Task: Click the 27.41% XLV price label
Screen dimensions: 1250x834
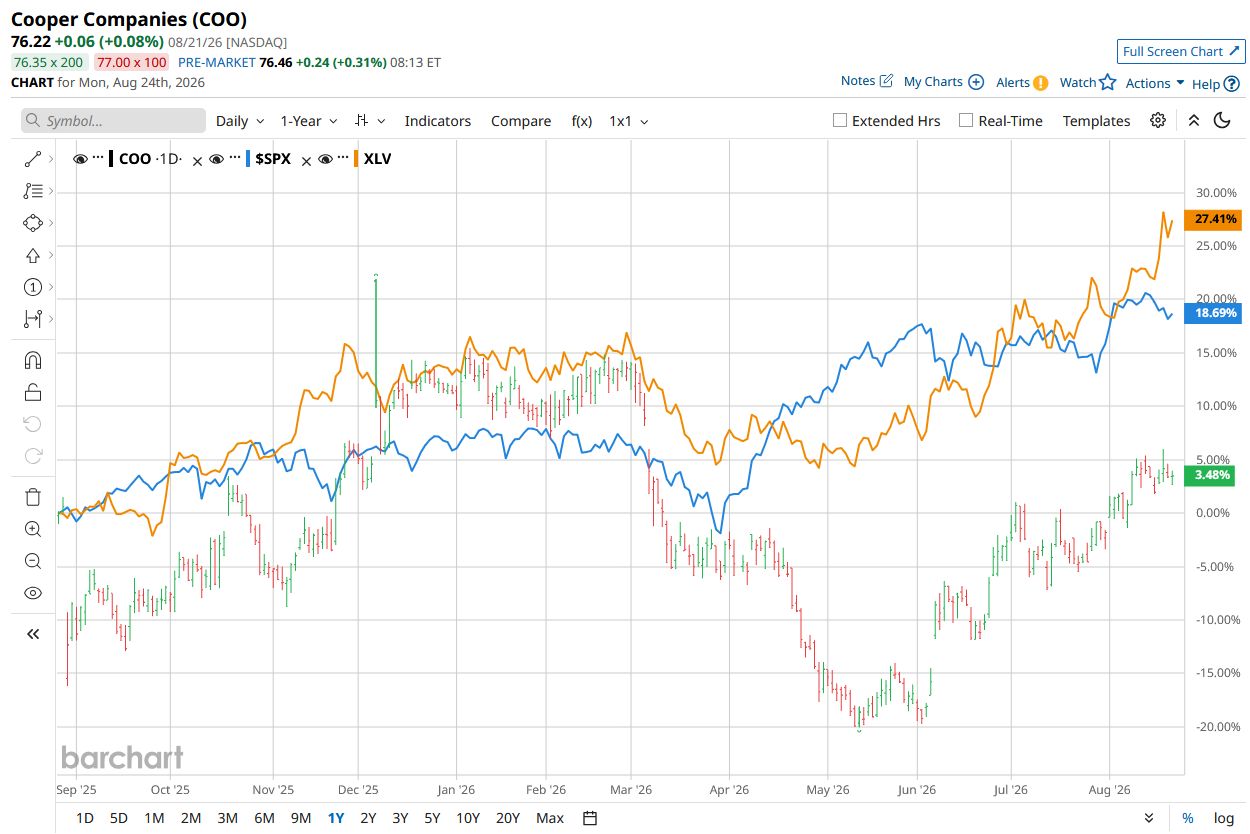Action: click(x=1212, y=219)
